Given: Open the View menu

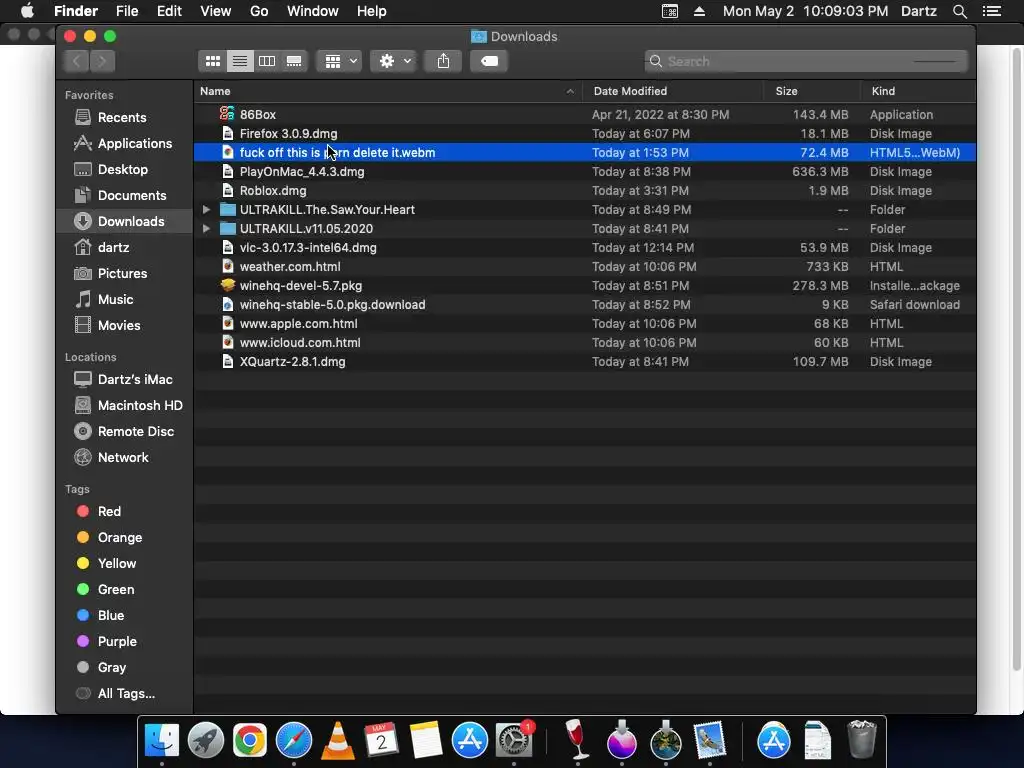Looking at the screenshot, I should pyautogui.click(x=216, y=11).
